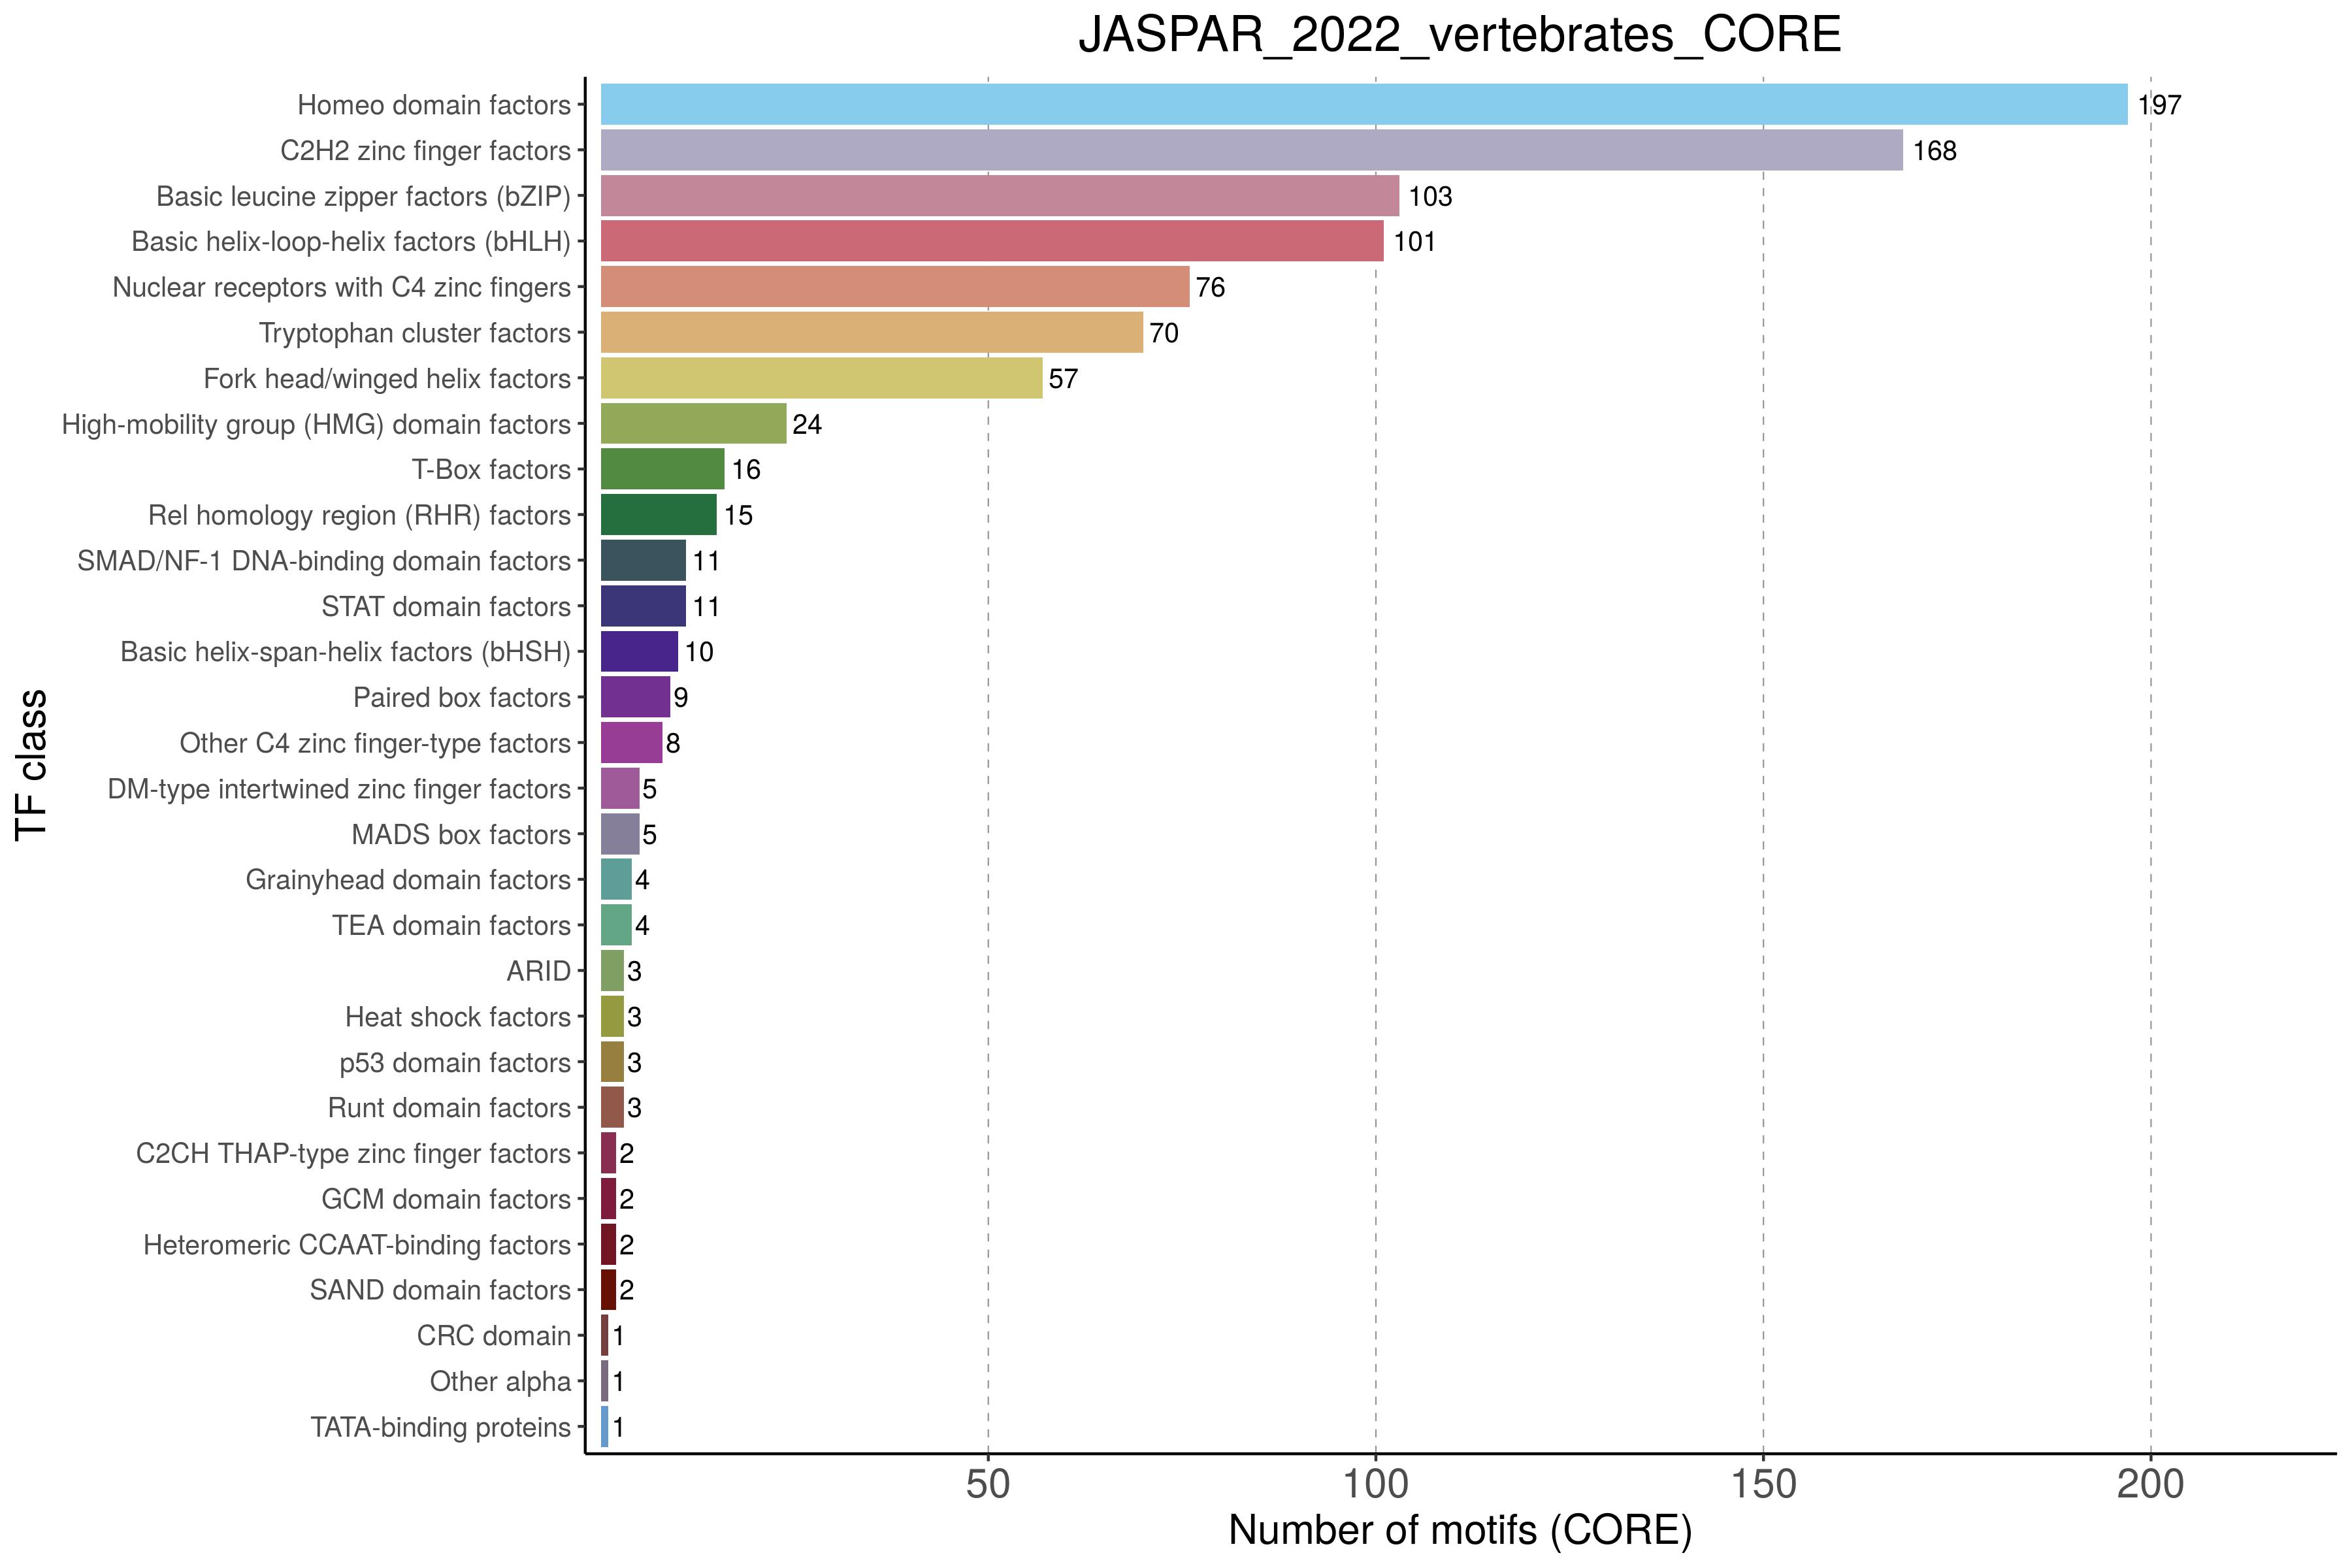Select the 'Basic helix-loop-helix factors (bHLH)' label
This screenshot has width=2352, height=1568.
coord(351,242)
